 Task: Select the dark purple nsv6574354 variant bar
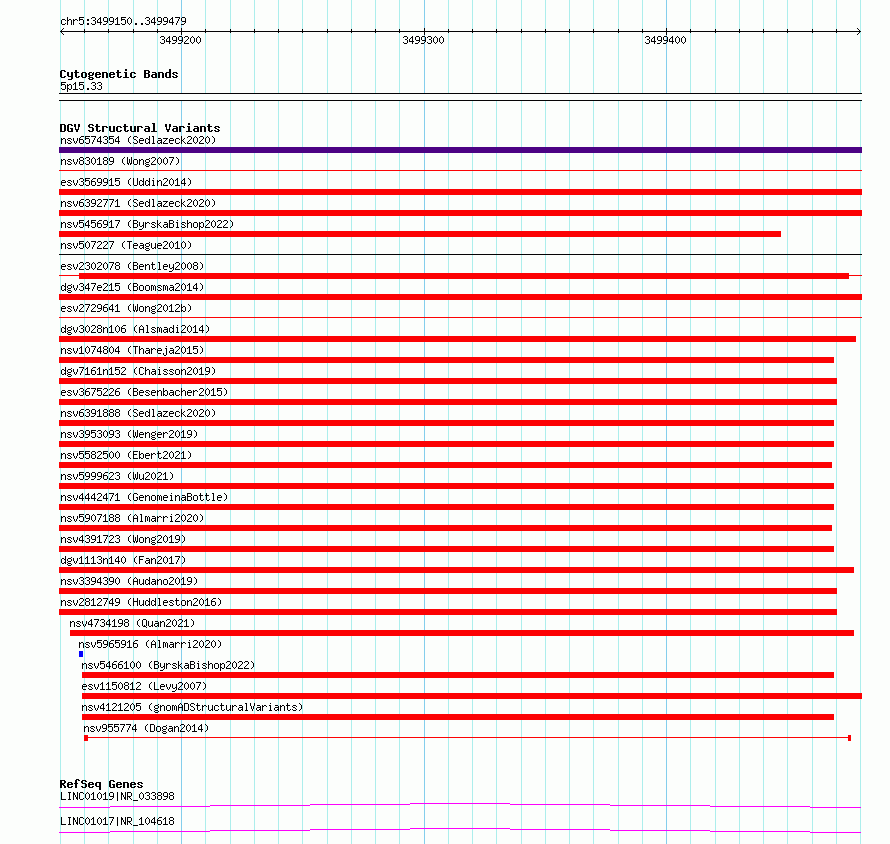pos(460,150)
